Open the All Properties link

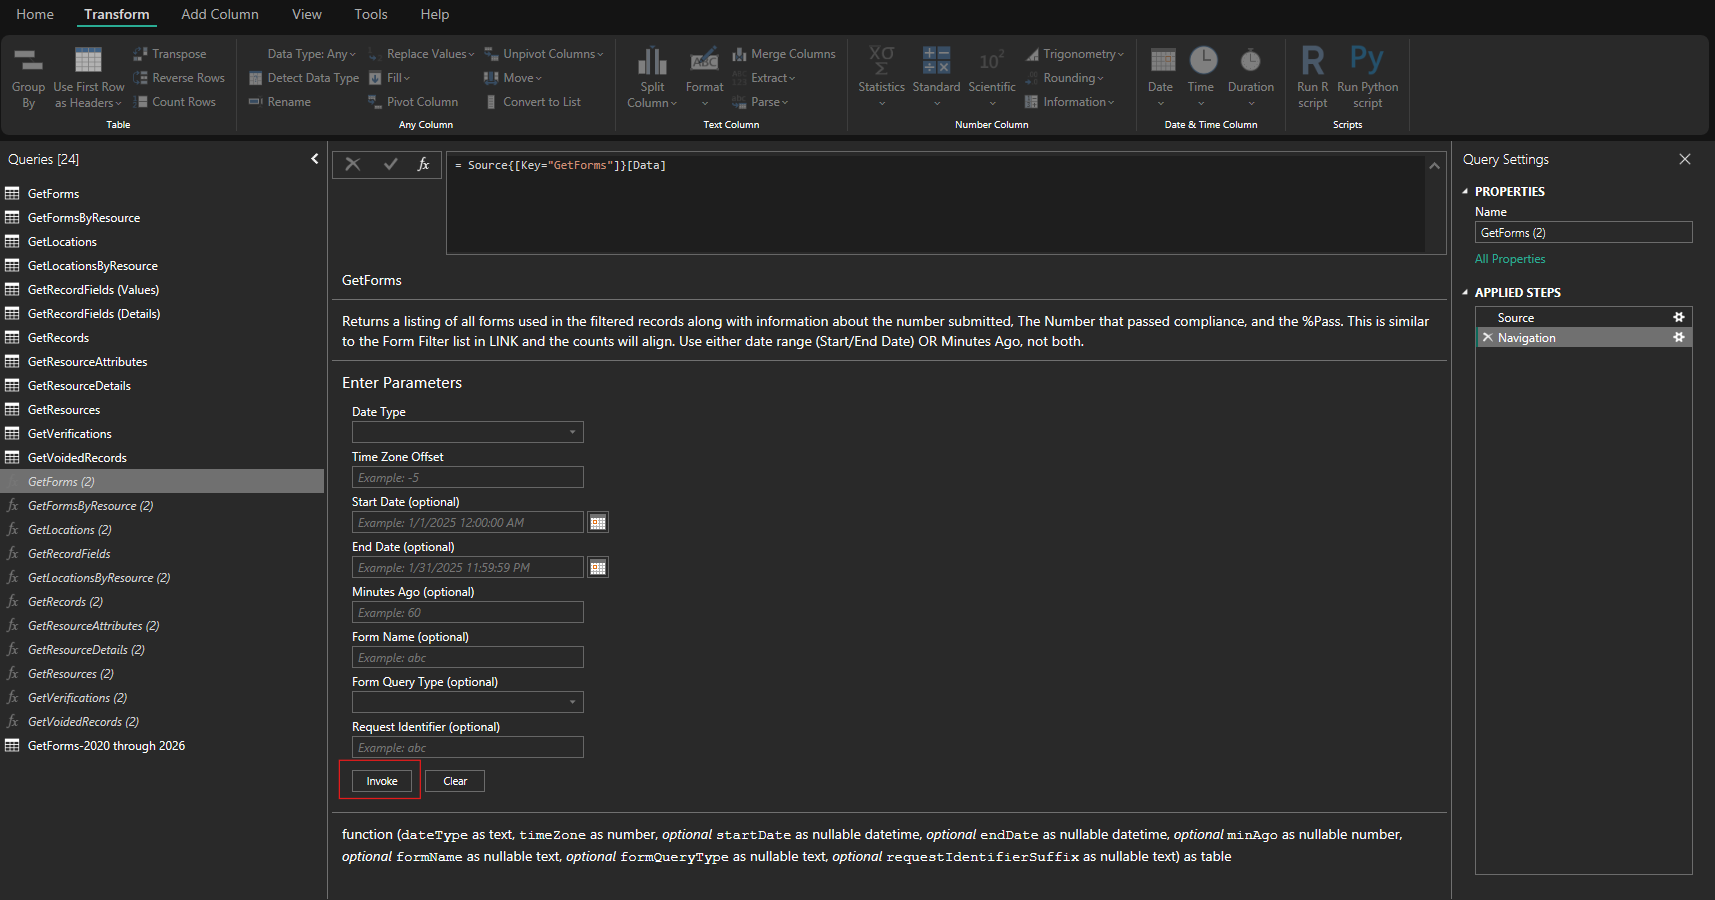point(1509,259)
